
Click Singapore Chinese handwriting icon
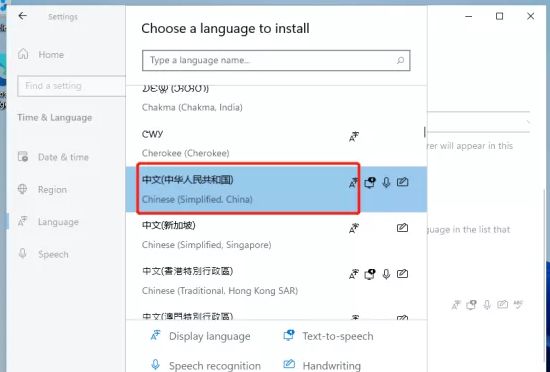pos(402,228)
